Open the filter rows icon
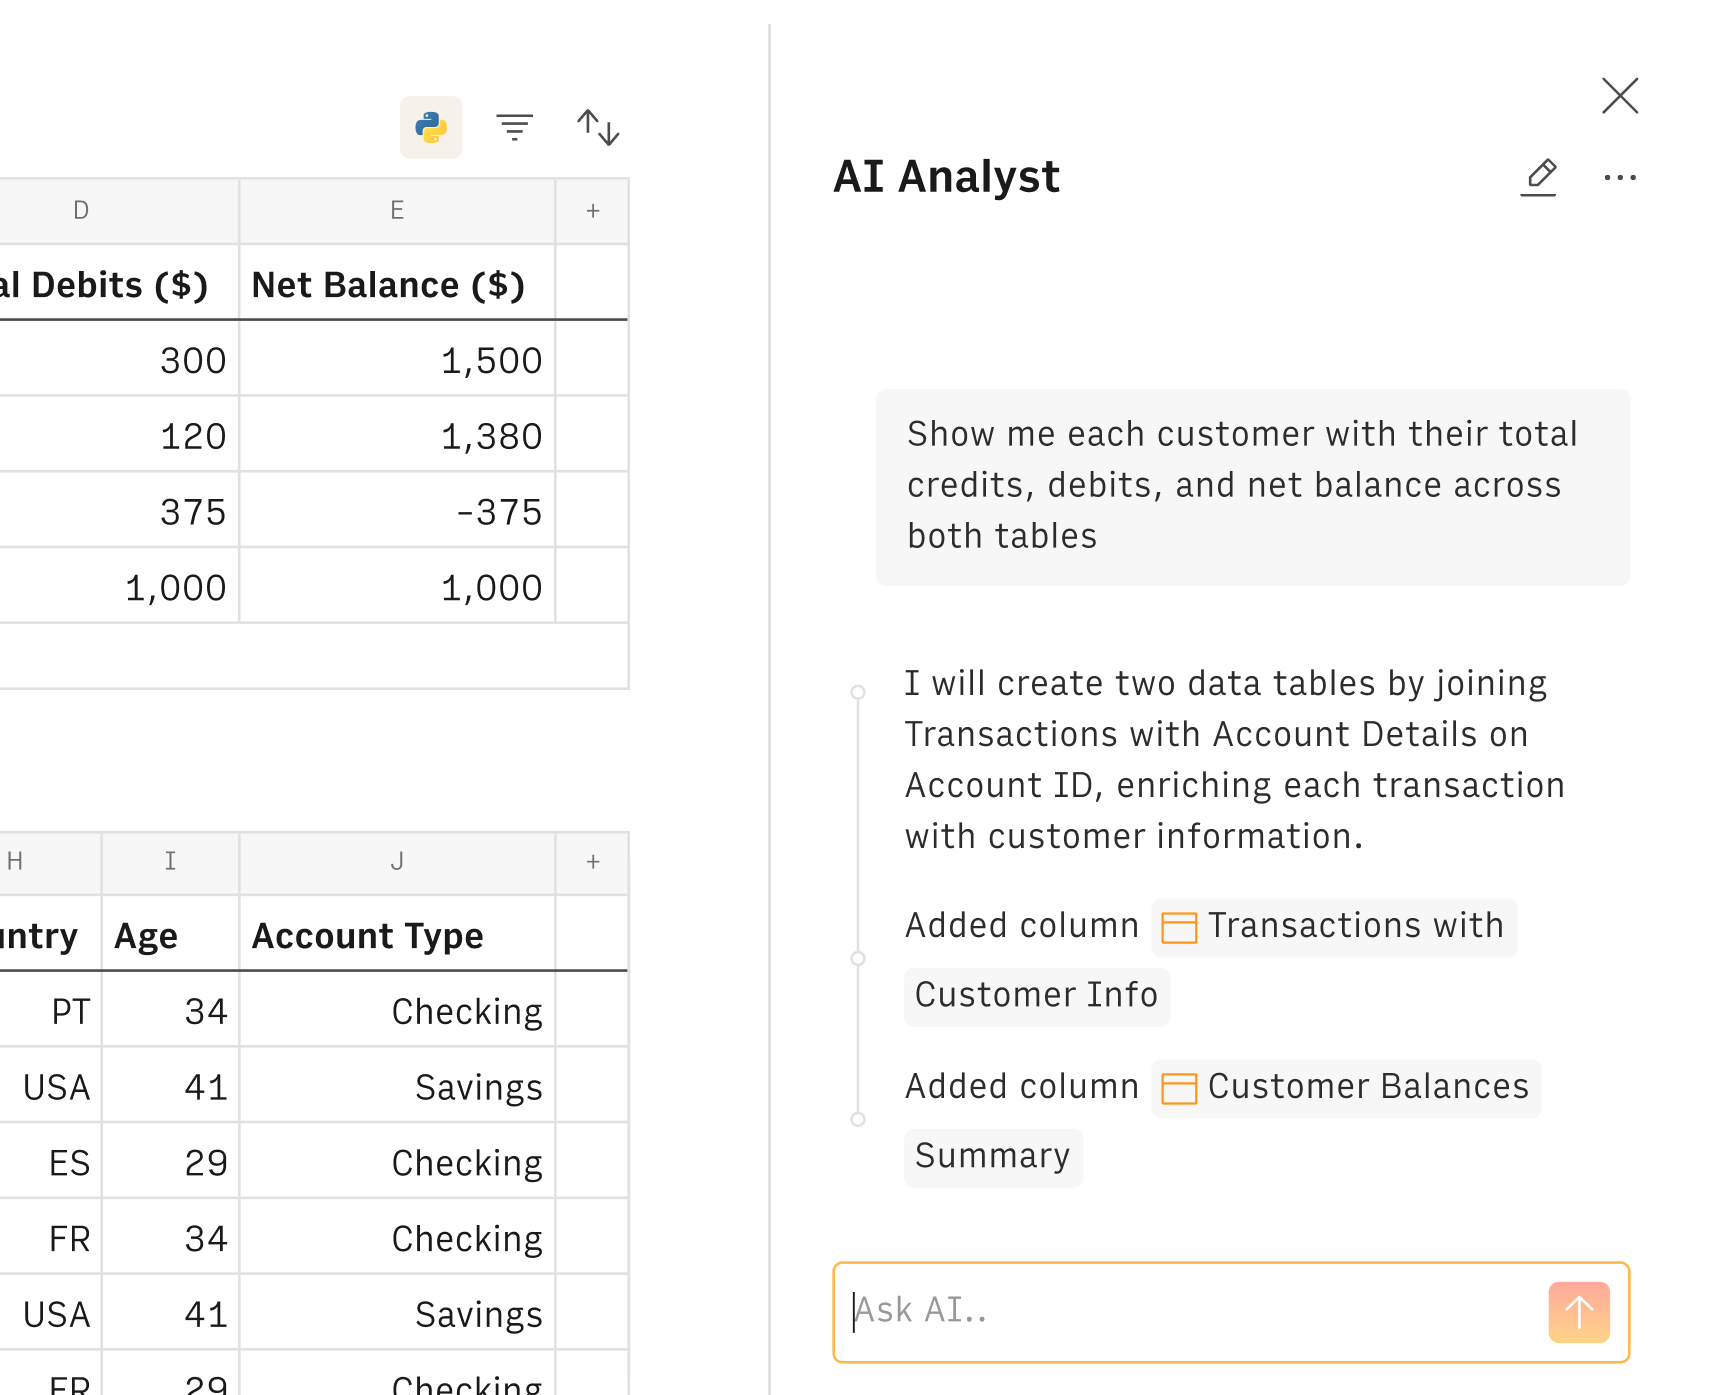Image resolution: width=1716 pixels, height=1395 pixels. (514, 127)
